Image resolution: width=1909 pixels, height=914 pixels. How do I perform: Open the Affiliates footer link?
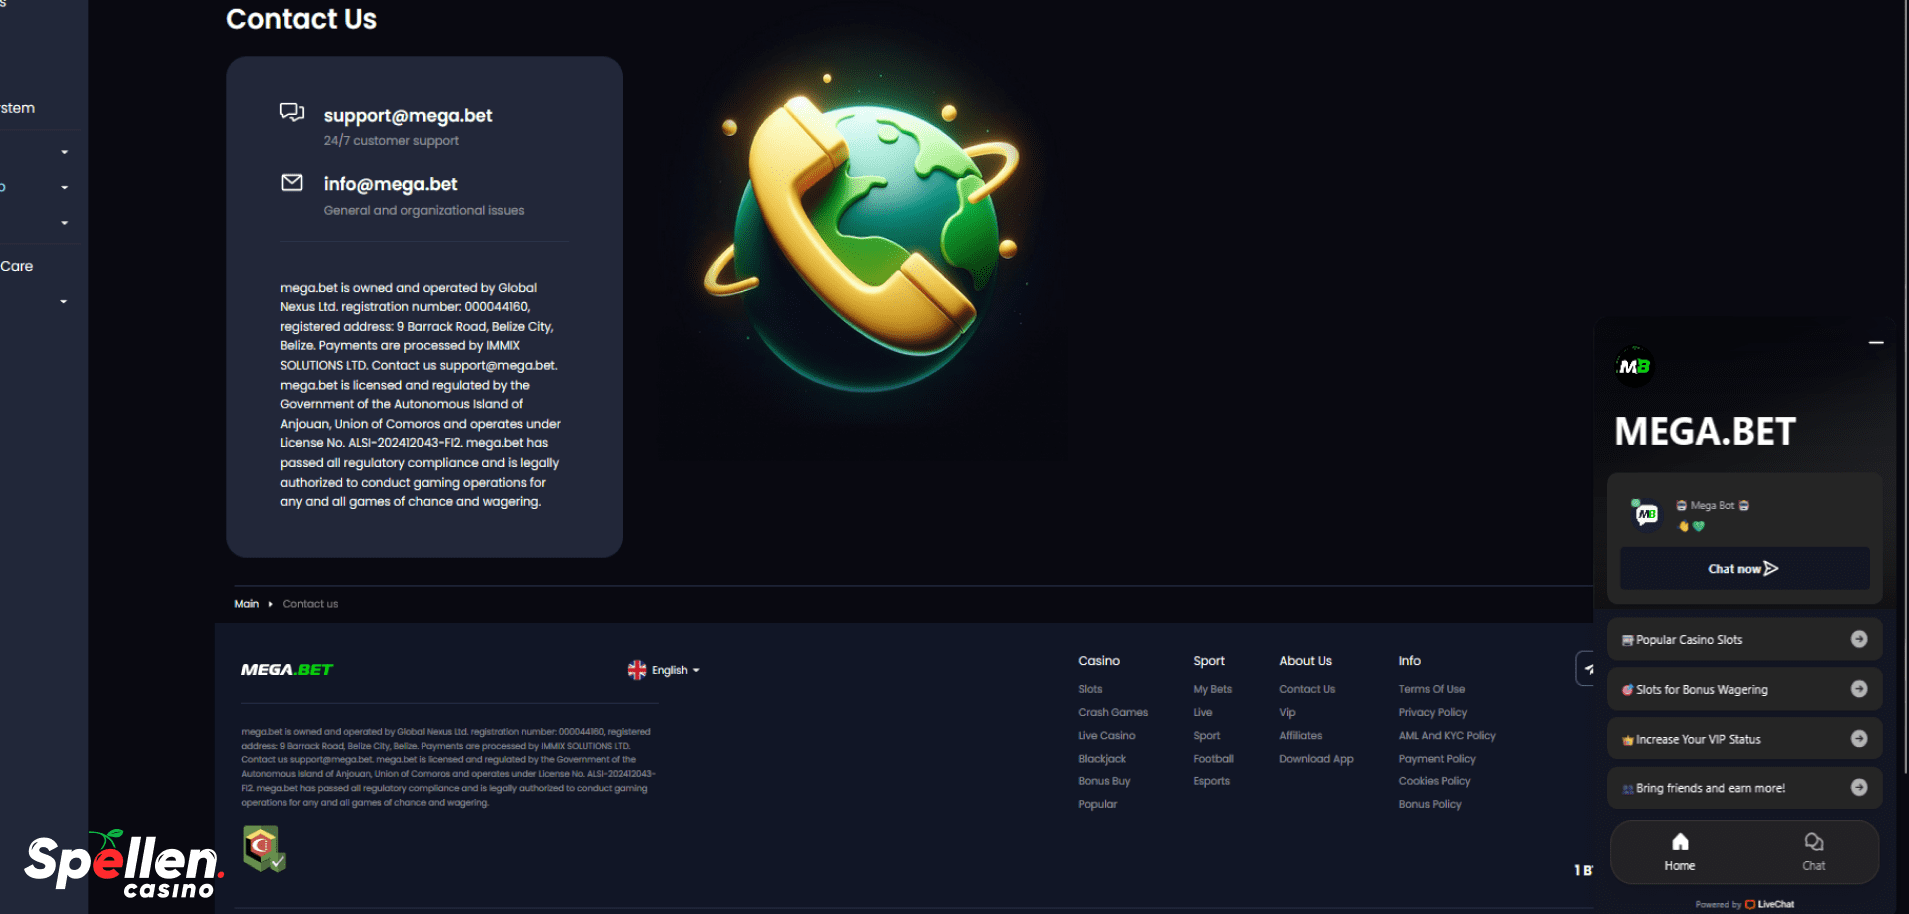point(1300,735)
